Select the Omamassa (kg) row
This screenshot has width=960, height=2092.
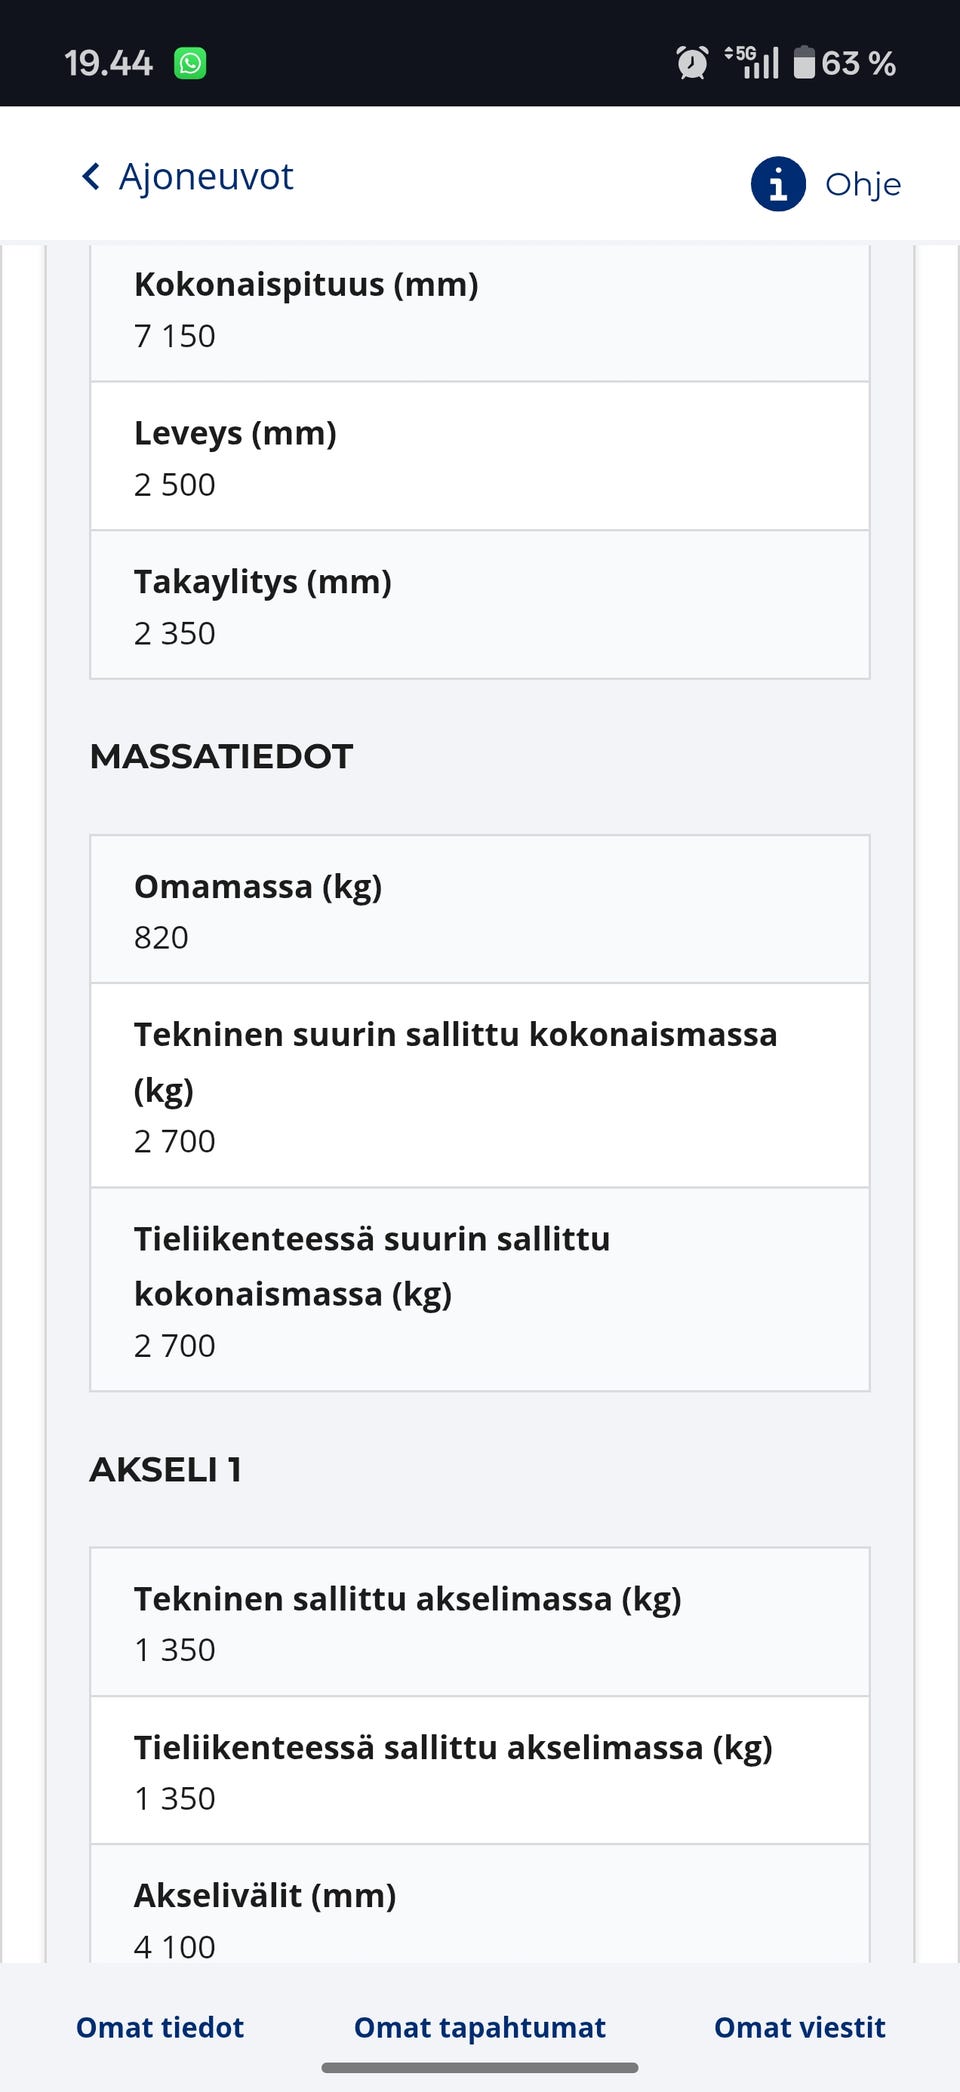click(478, 908)
